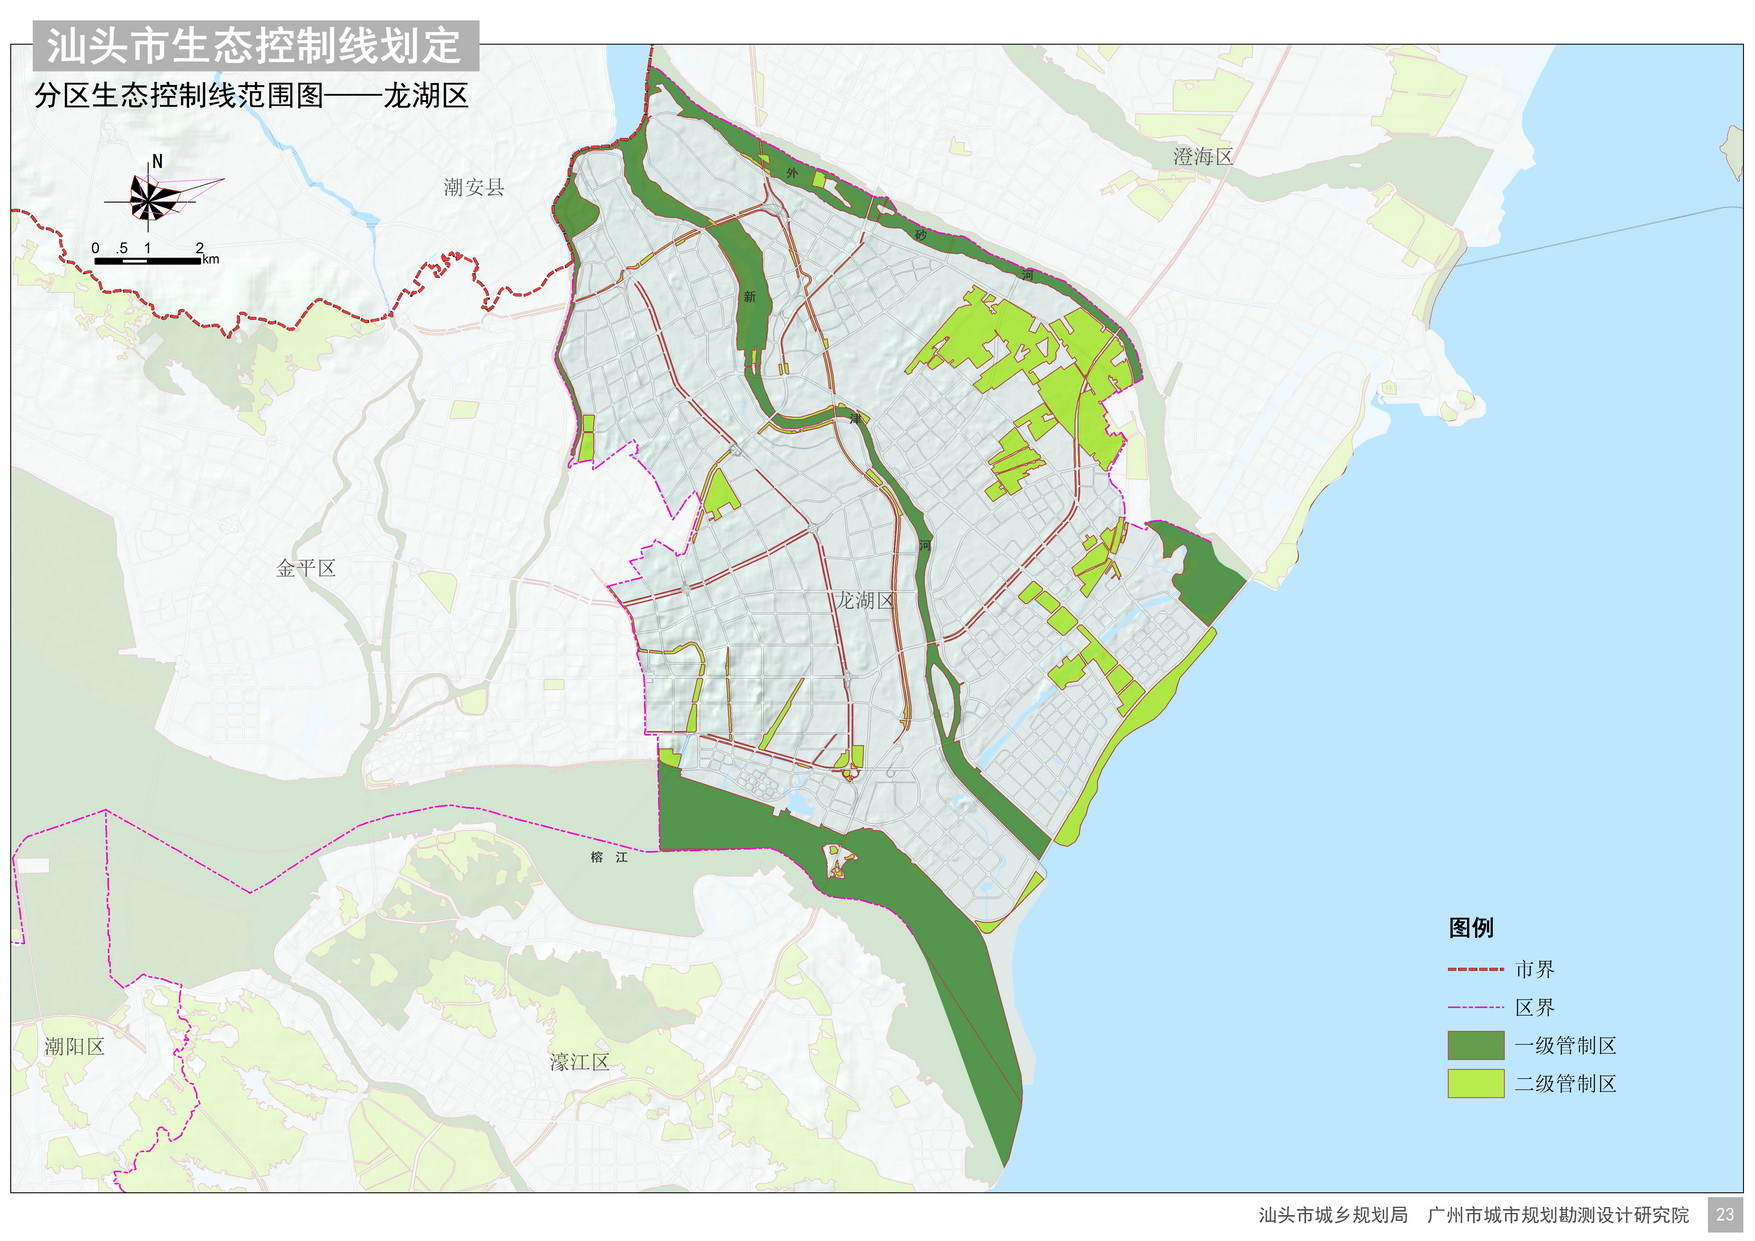Image resolution: width=1755 pixels, height=1241 pixels.
Task: Click the 汕头市城乡规划局 footer text
Action: (1332, 1215)
